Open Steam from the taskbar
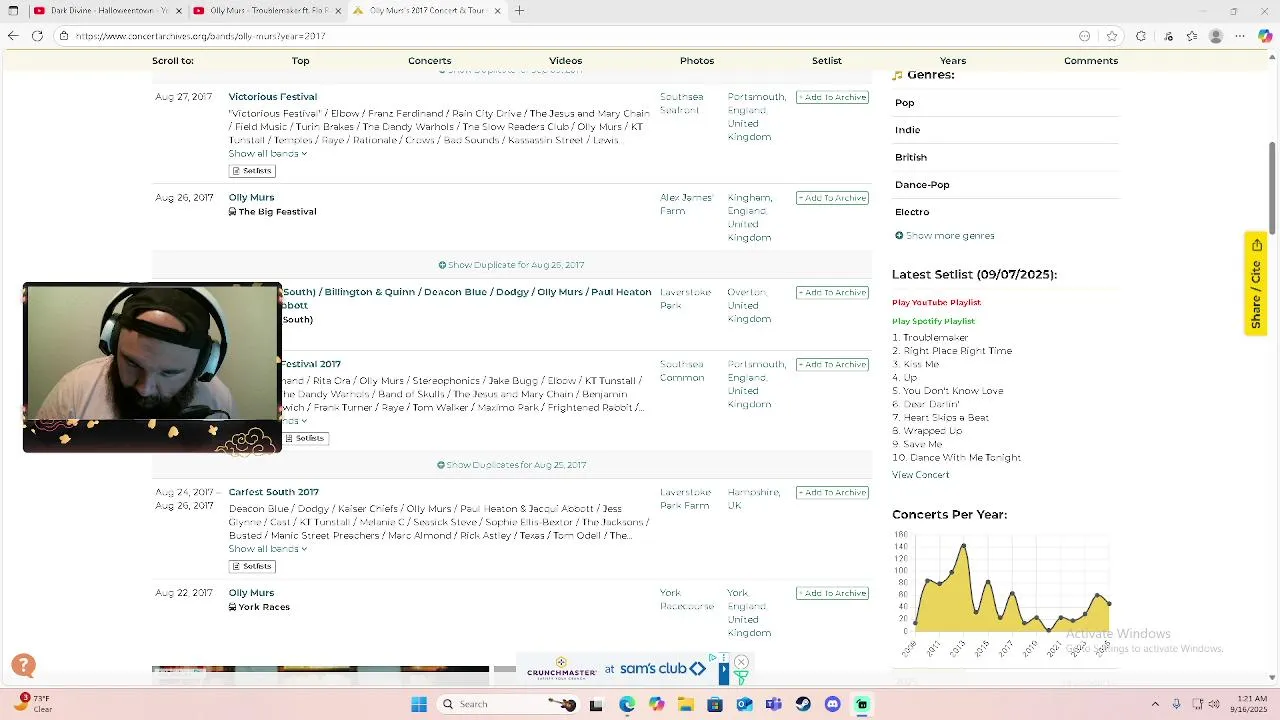This screenshot has width=1280, height=720. (x=803, y=704)
